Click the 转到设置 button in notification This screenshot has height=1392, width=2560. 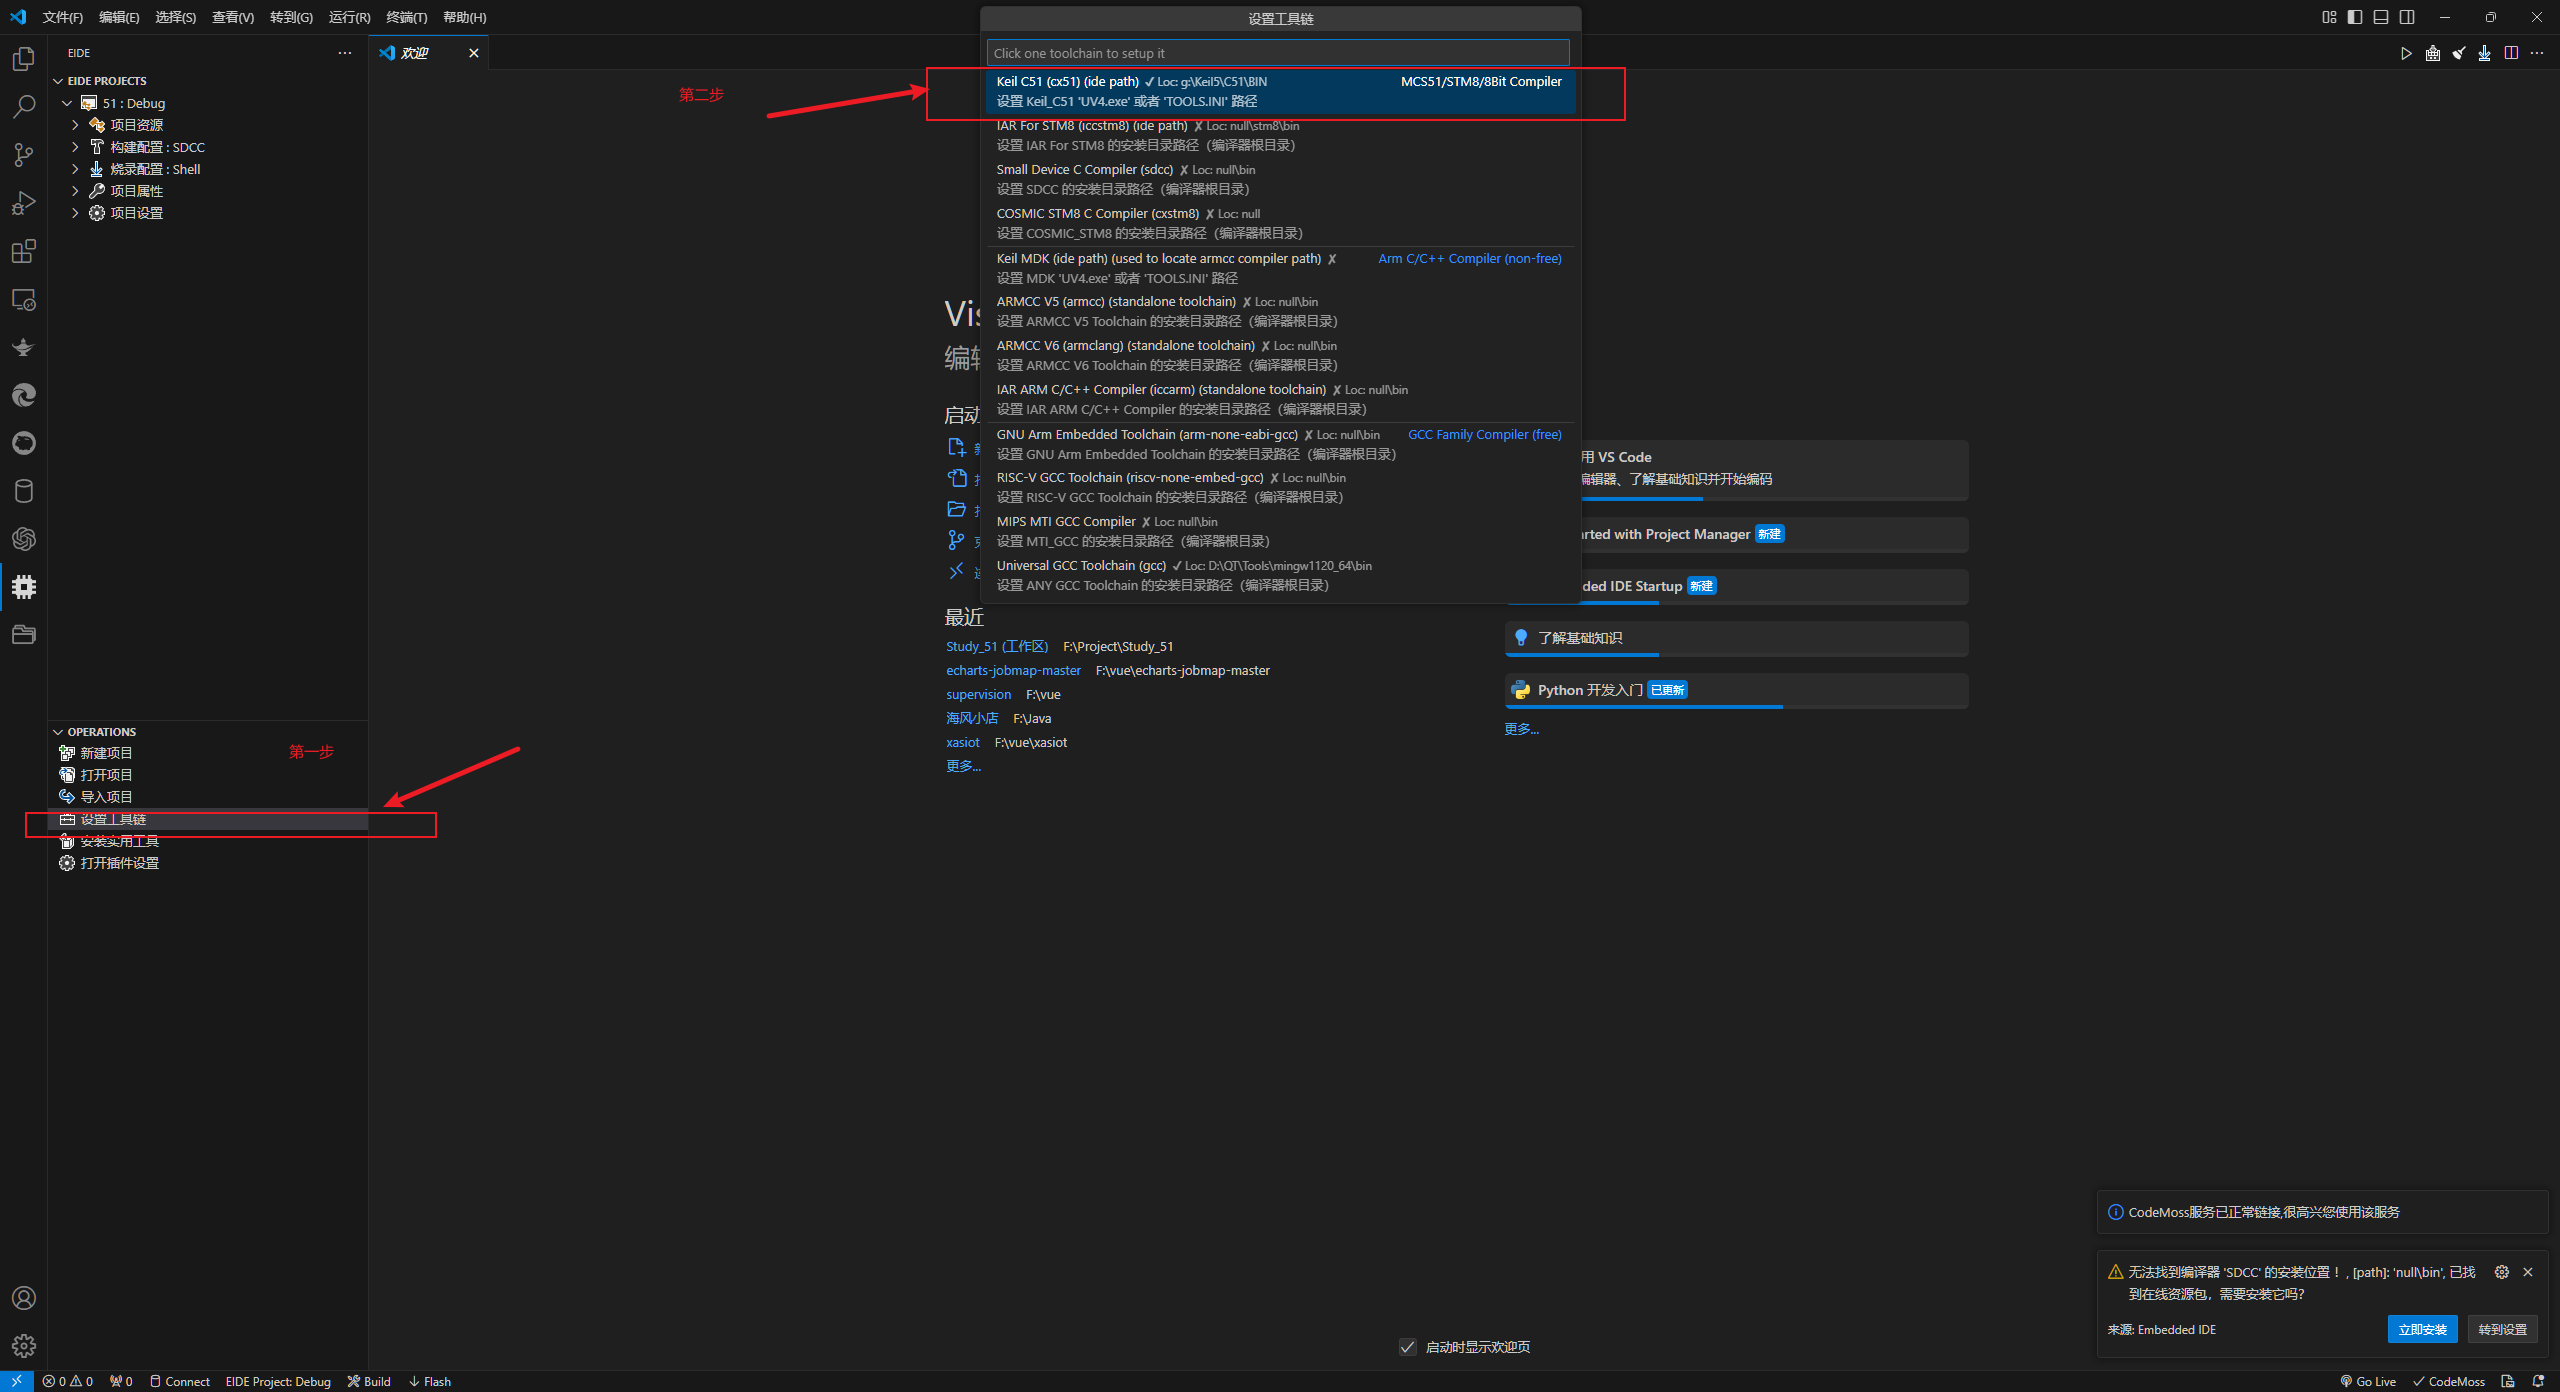tap(2502, 1329)
